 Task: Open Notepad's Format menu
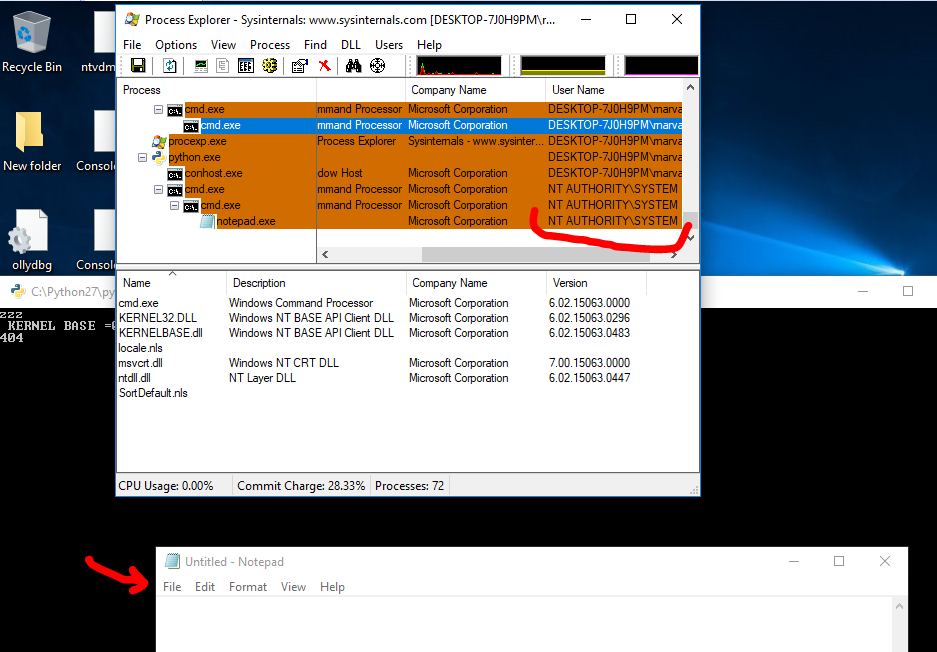click(x=247, y=587)
